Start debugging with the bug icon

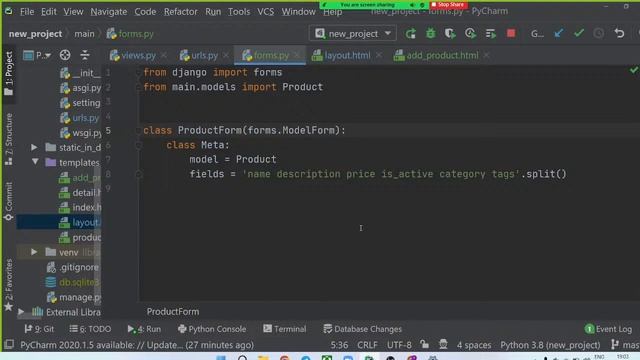[431, 33]
